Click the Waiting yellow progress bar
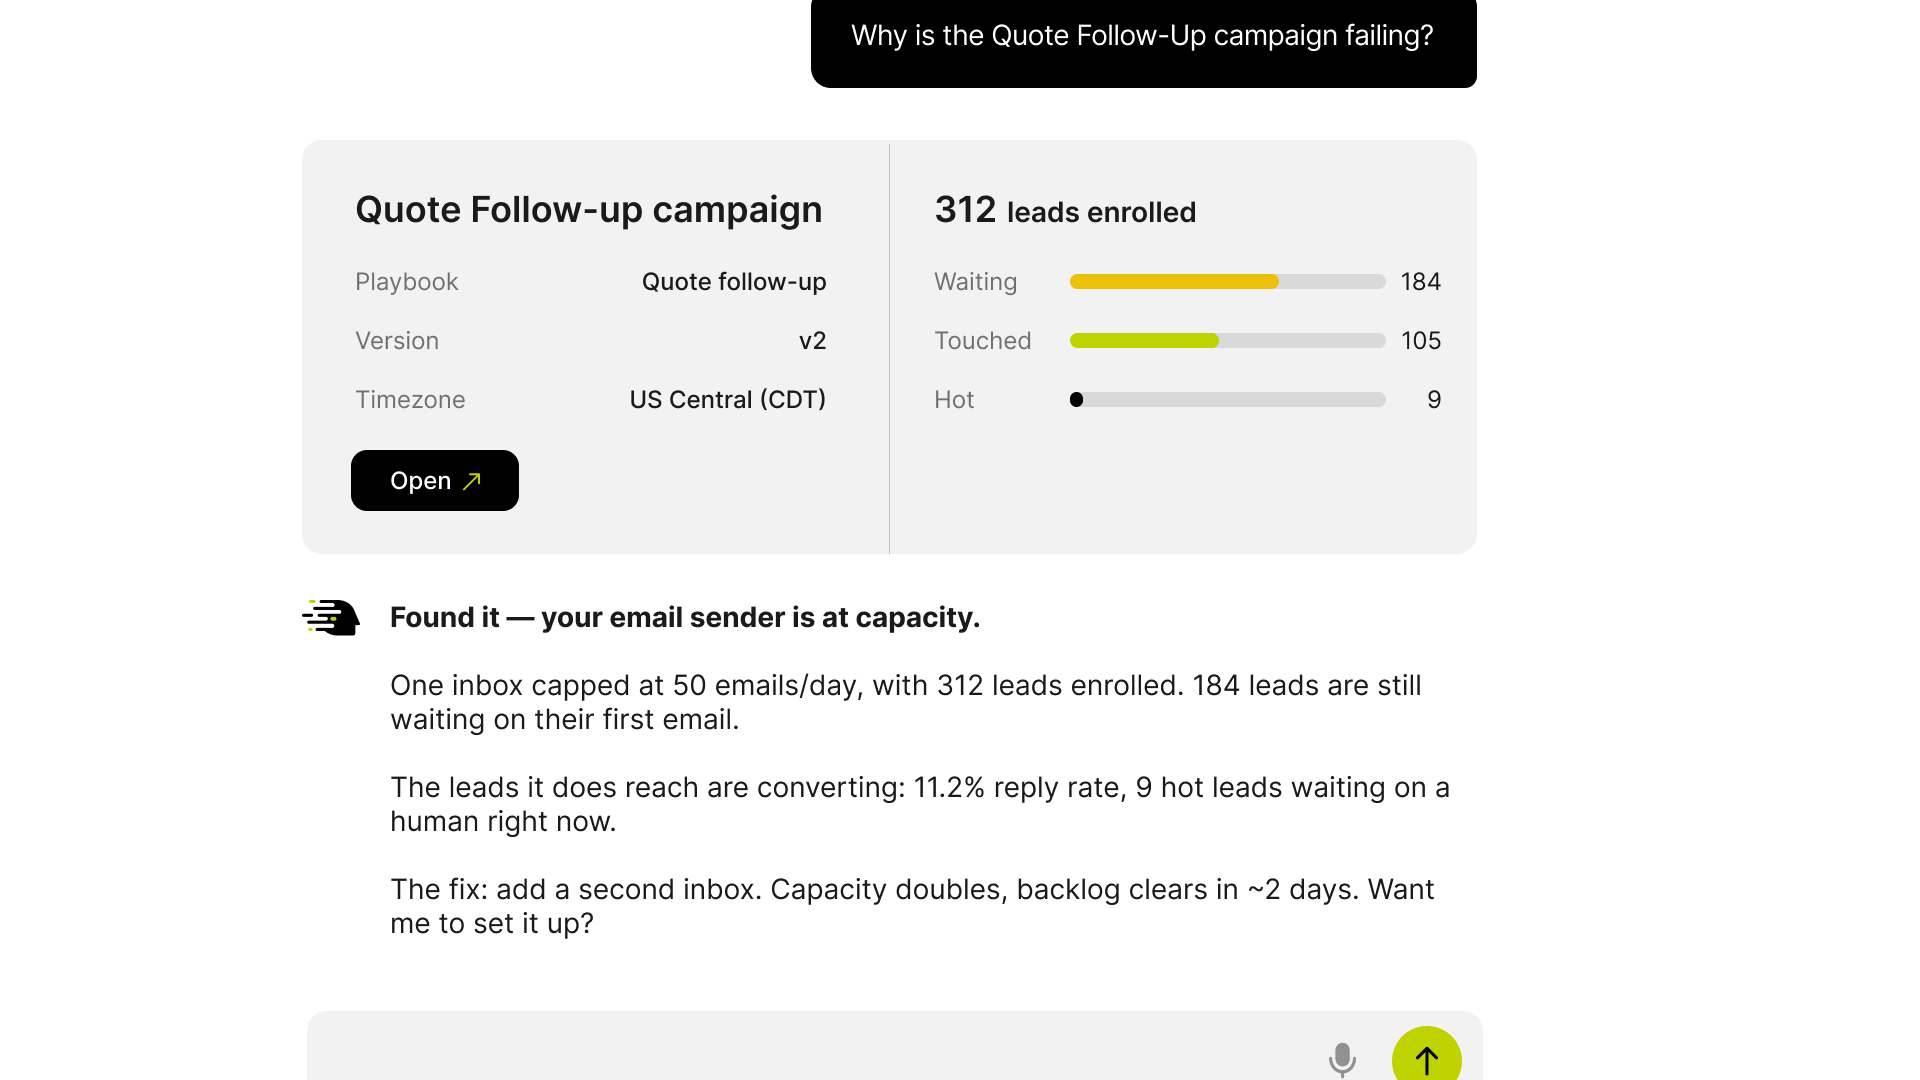The height and width of the screenshot is (1080, 1920). tap(1227, 282)
